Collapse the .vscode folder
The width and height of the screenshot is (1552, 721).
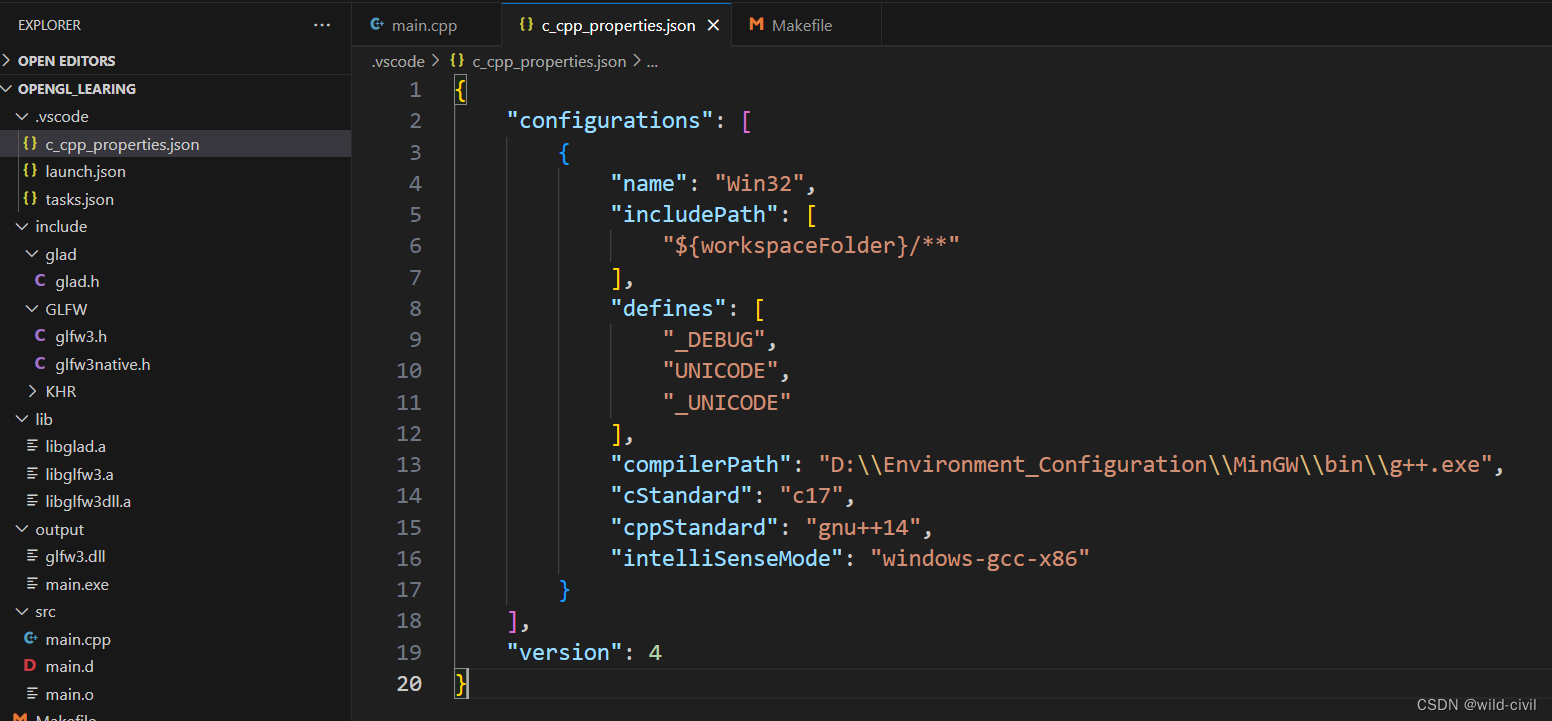click(x=22, y=116)
